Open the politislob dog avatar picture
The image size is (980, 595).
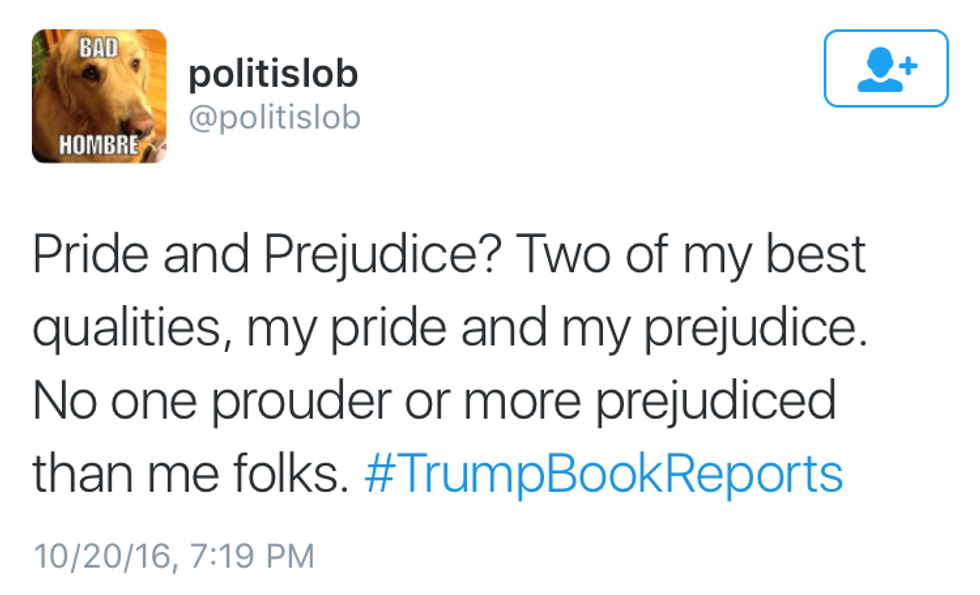click(x=99, y=96)
